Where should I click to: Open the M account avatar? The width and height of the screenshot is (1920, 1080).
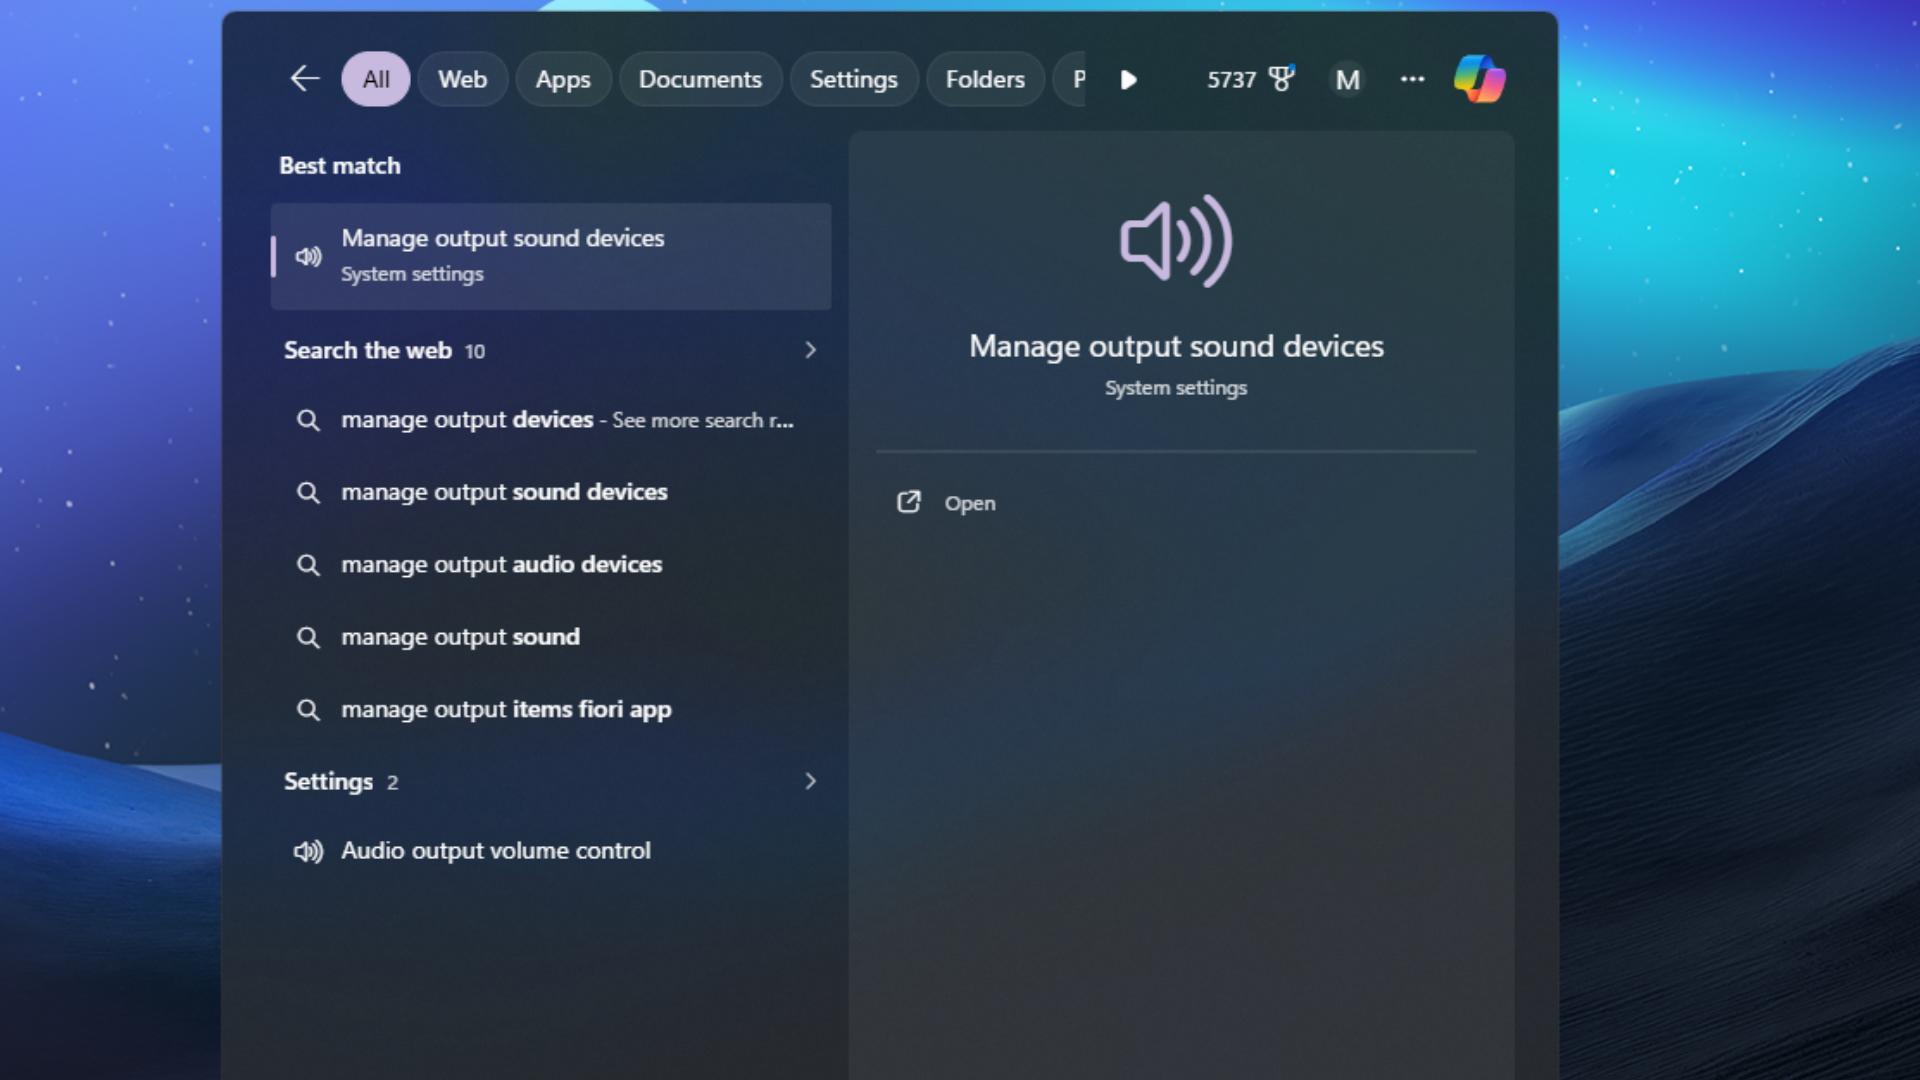pos(1348,79)
